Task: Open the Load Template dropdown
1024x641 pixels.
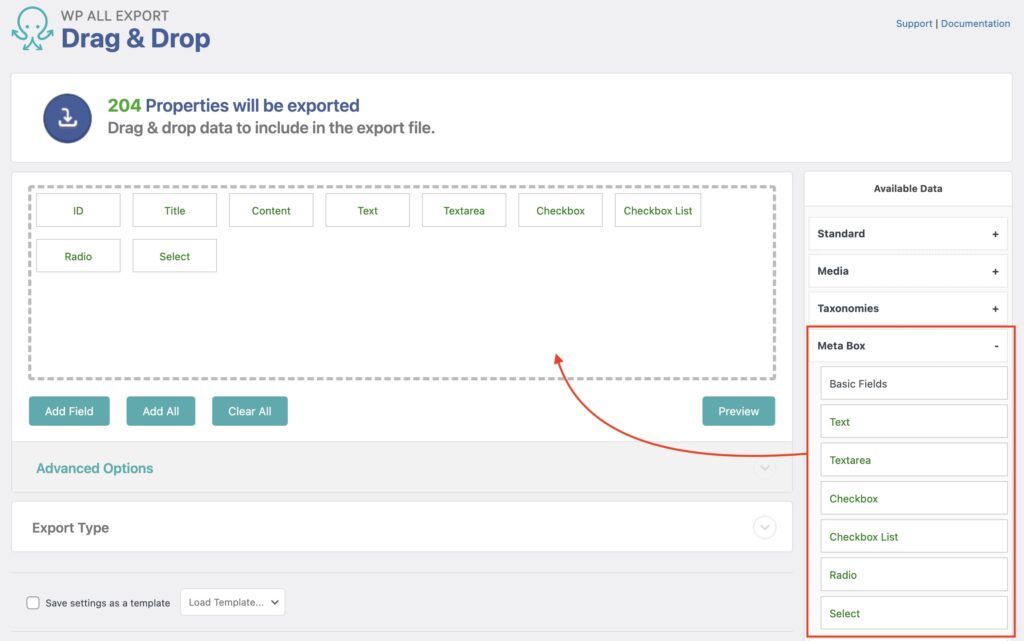Action: coord(232,601)
